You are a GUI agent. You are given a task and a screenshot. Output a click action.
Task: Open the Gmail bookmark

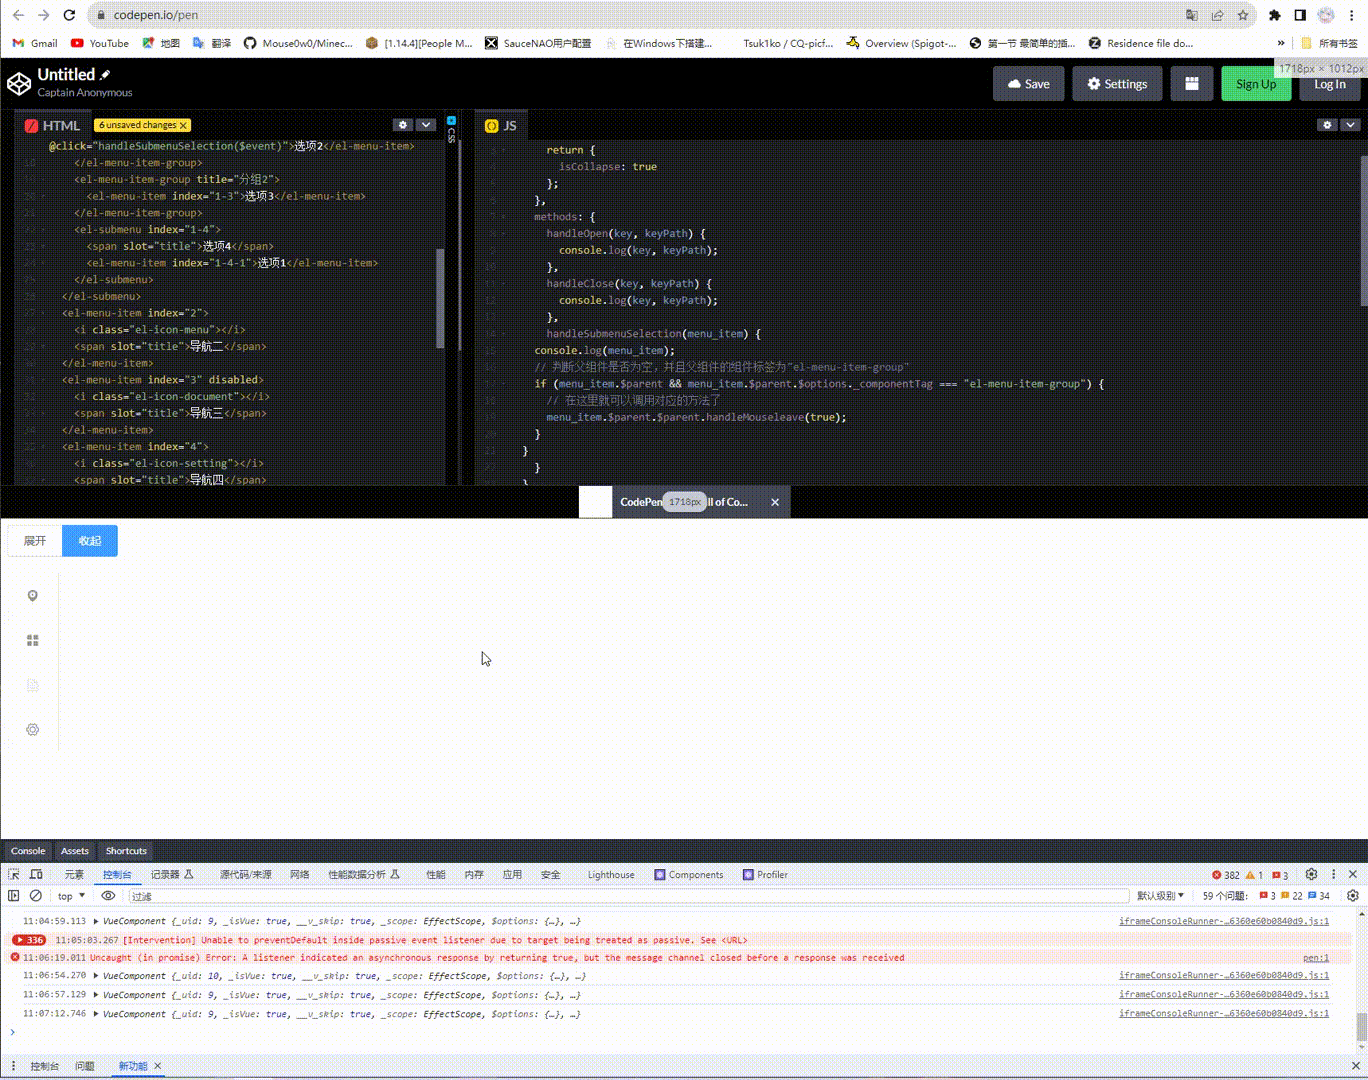[35, 43]
